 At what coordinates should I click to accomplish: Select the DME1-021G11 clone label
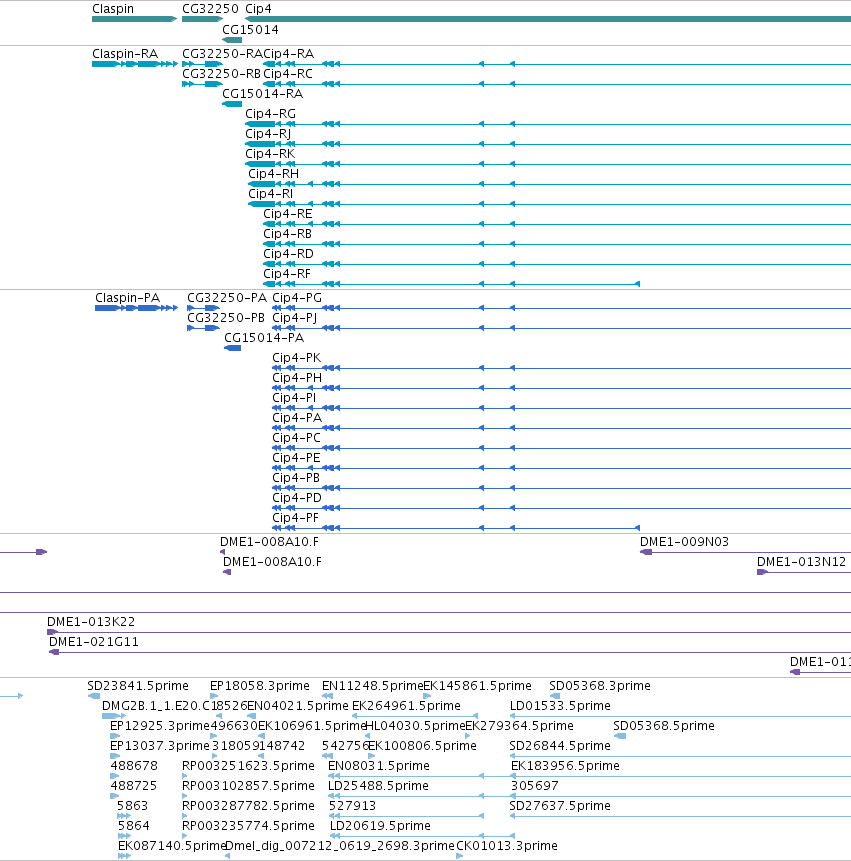point(94,642)
